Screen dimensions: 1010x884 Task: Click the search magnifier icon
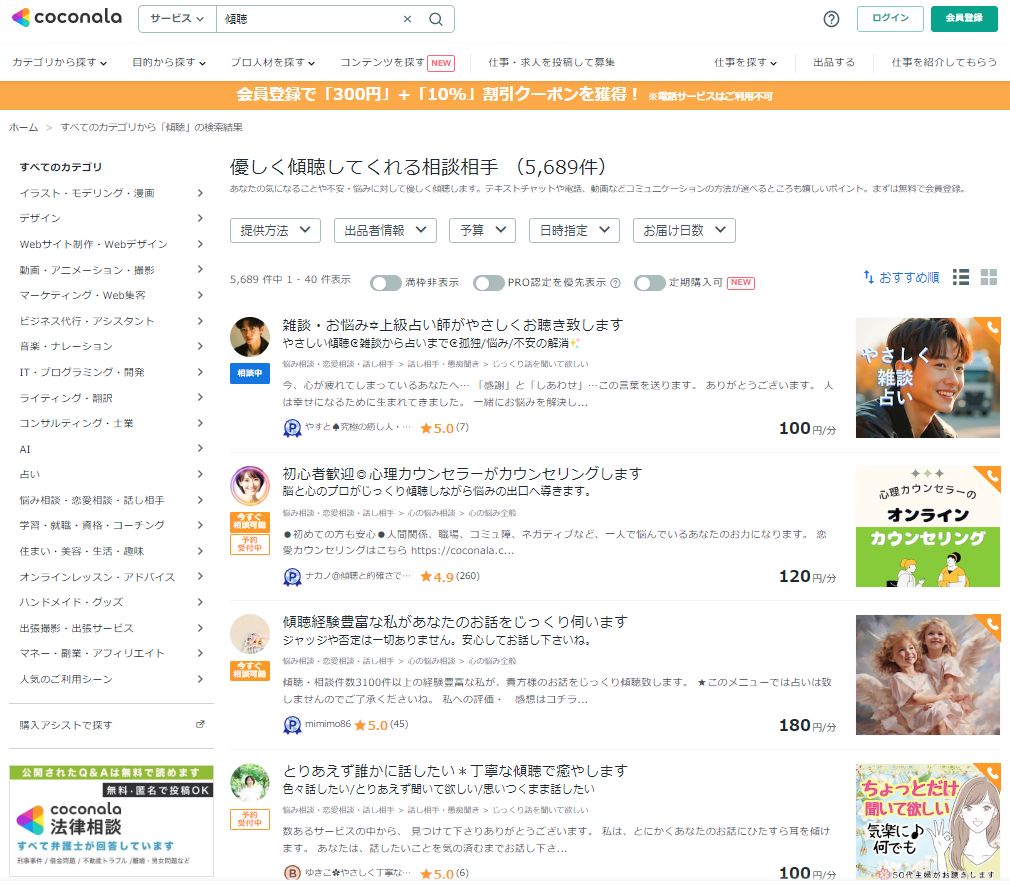click(x=435, y=19)
